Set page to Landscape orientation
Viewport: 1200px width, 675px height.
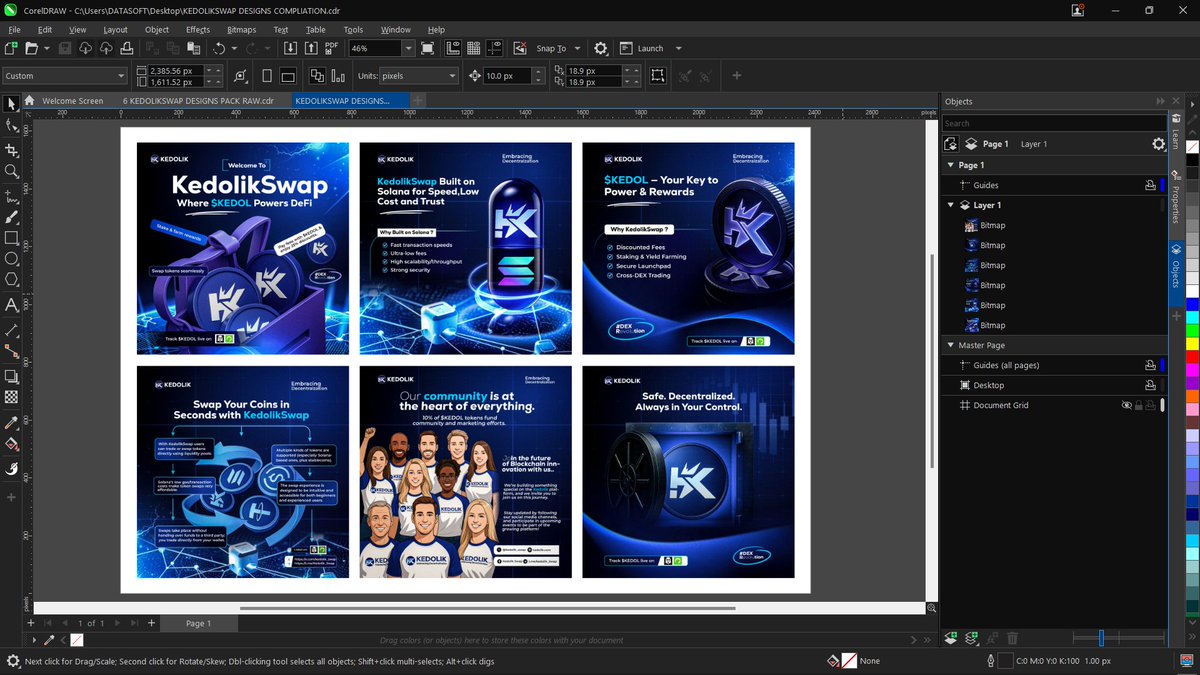click(287, 76)
